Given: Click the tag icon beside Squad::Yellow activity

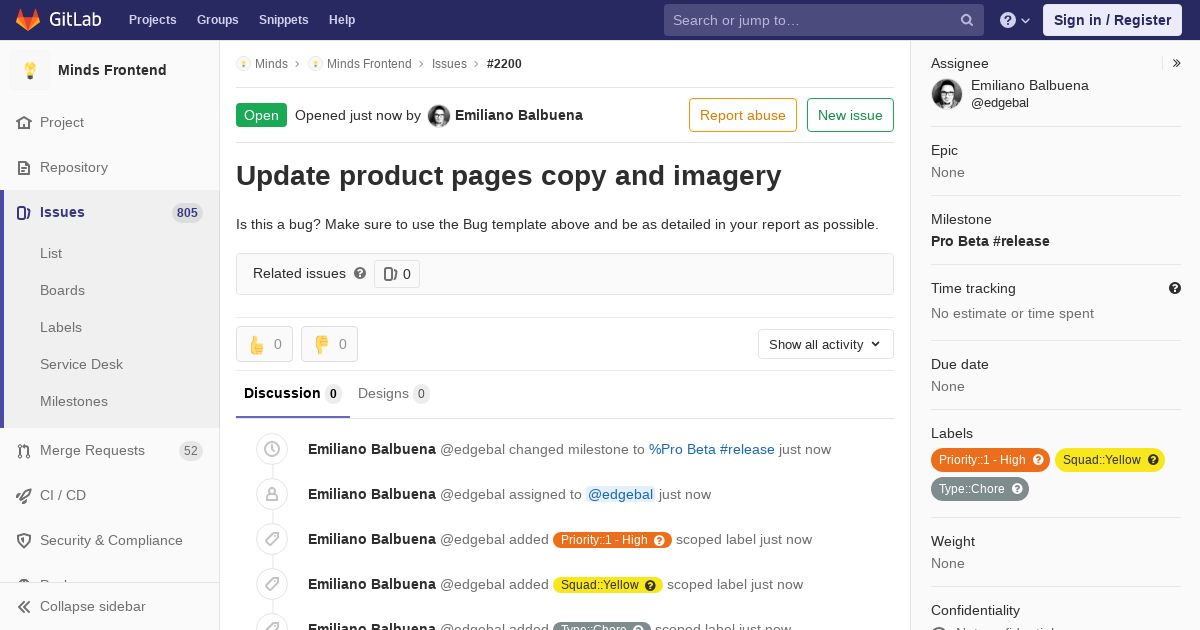Looking at the screenshot, I should click(x=271, y=585).
